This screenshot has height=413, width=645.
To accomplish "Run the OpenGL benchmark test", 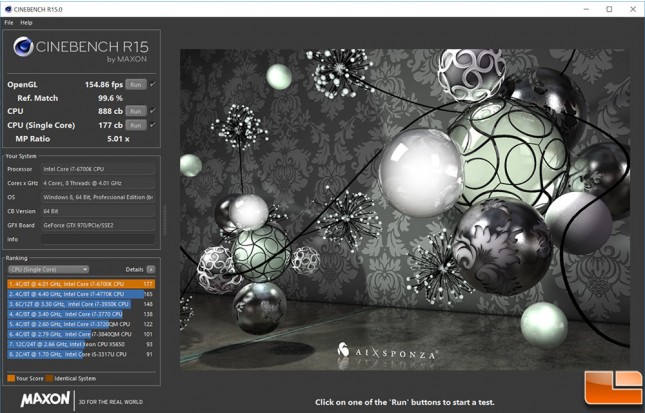I will [136, 85].
